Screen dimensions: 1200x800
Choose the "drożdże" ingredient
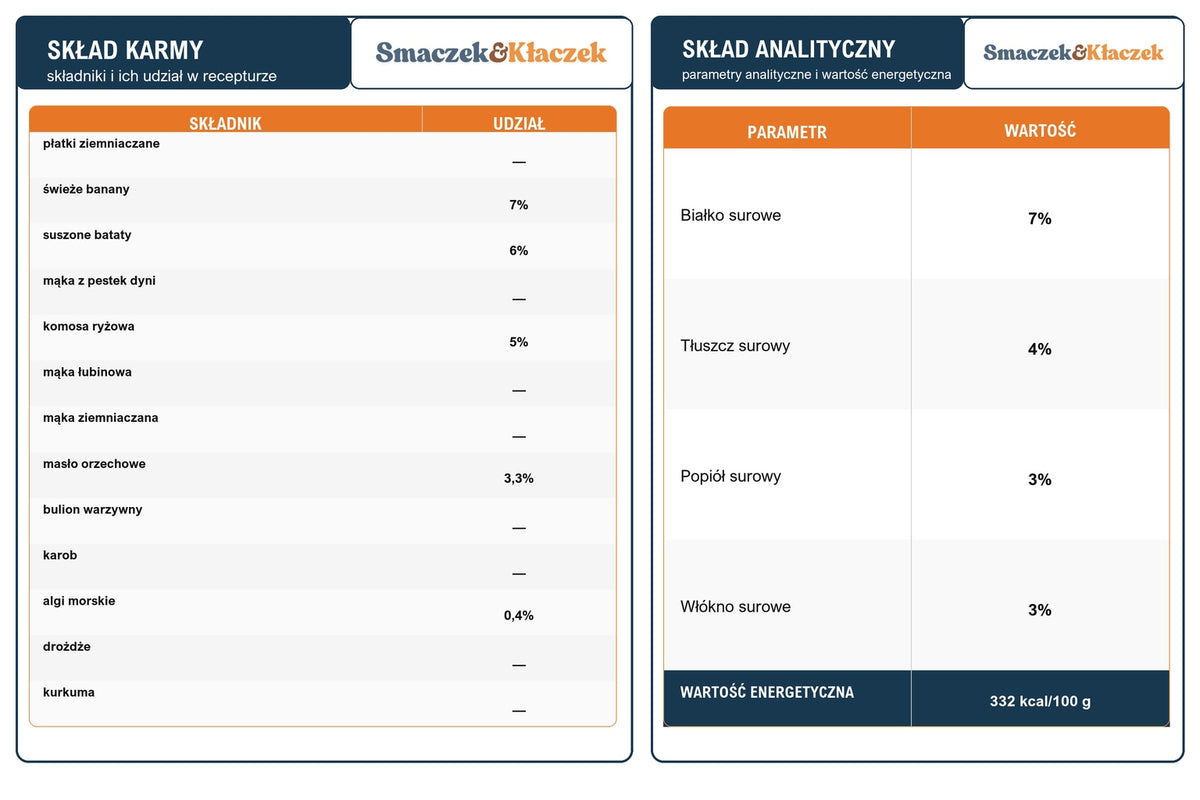[x=67, y=647]
